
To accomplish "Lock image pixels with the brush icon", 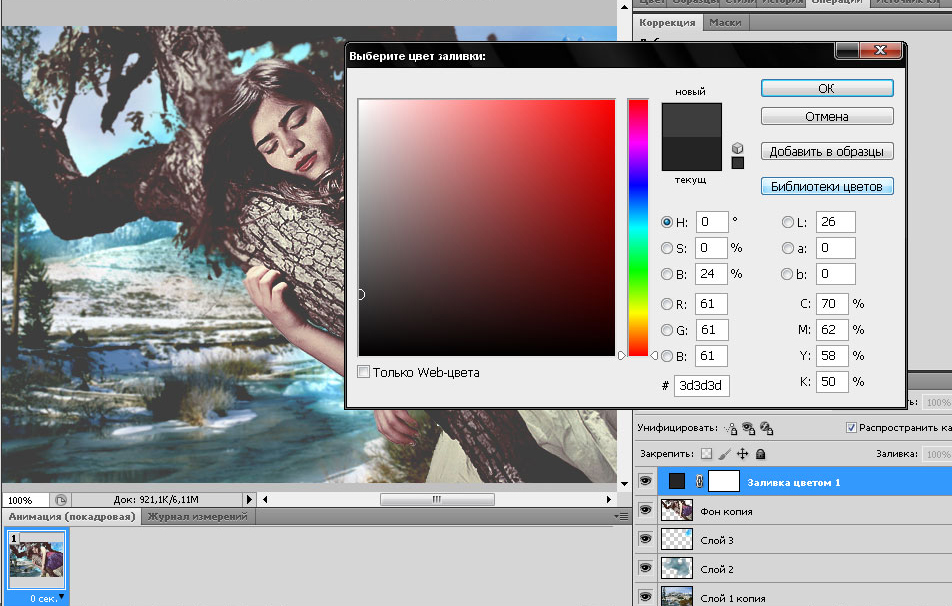I will coord(724,454).
